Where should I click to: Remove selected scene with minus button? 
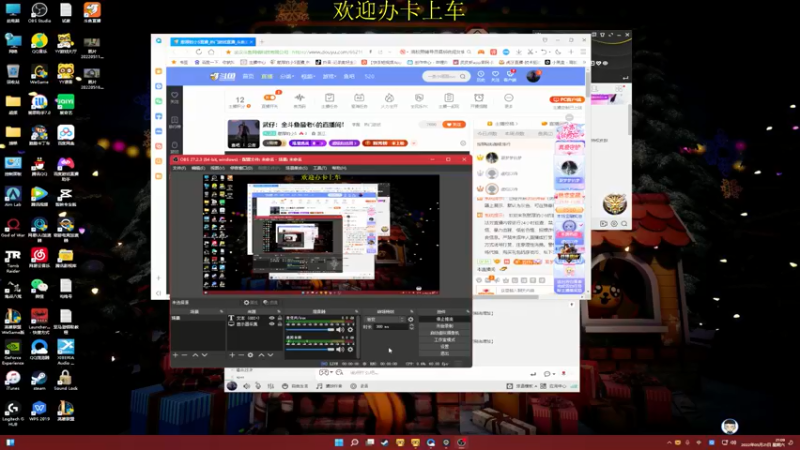(185, 355)
